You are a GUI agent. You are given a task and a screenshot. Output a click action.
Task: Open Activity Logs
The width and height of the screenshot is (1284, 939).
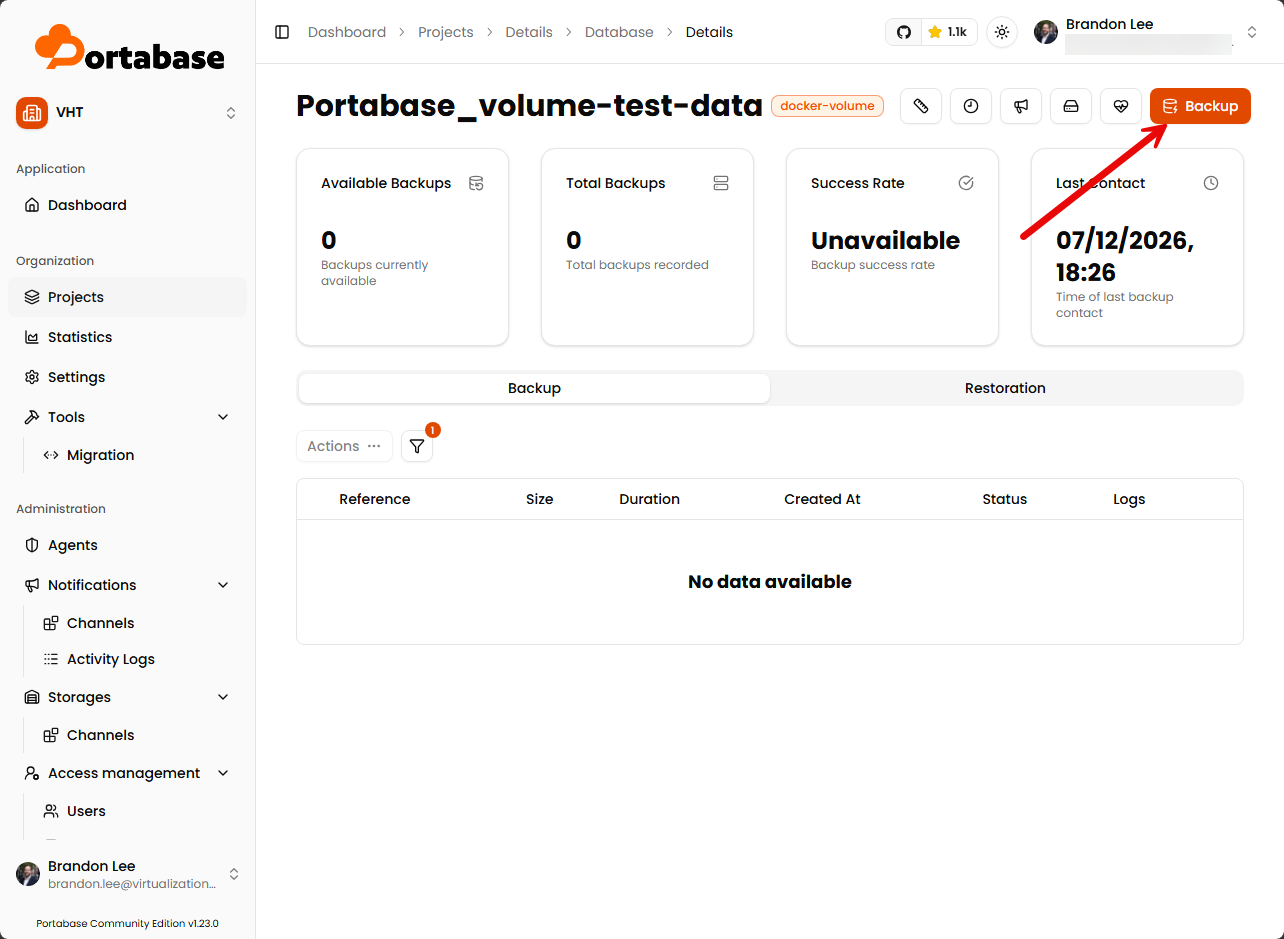(110, 659)
